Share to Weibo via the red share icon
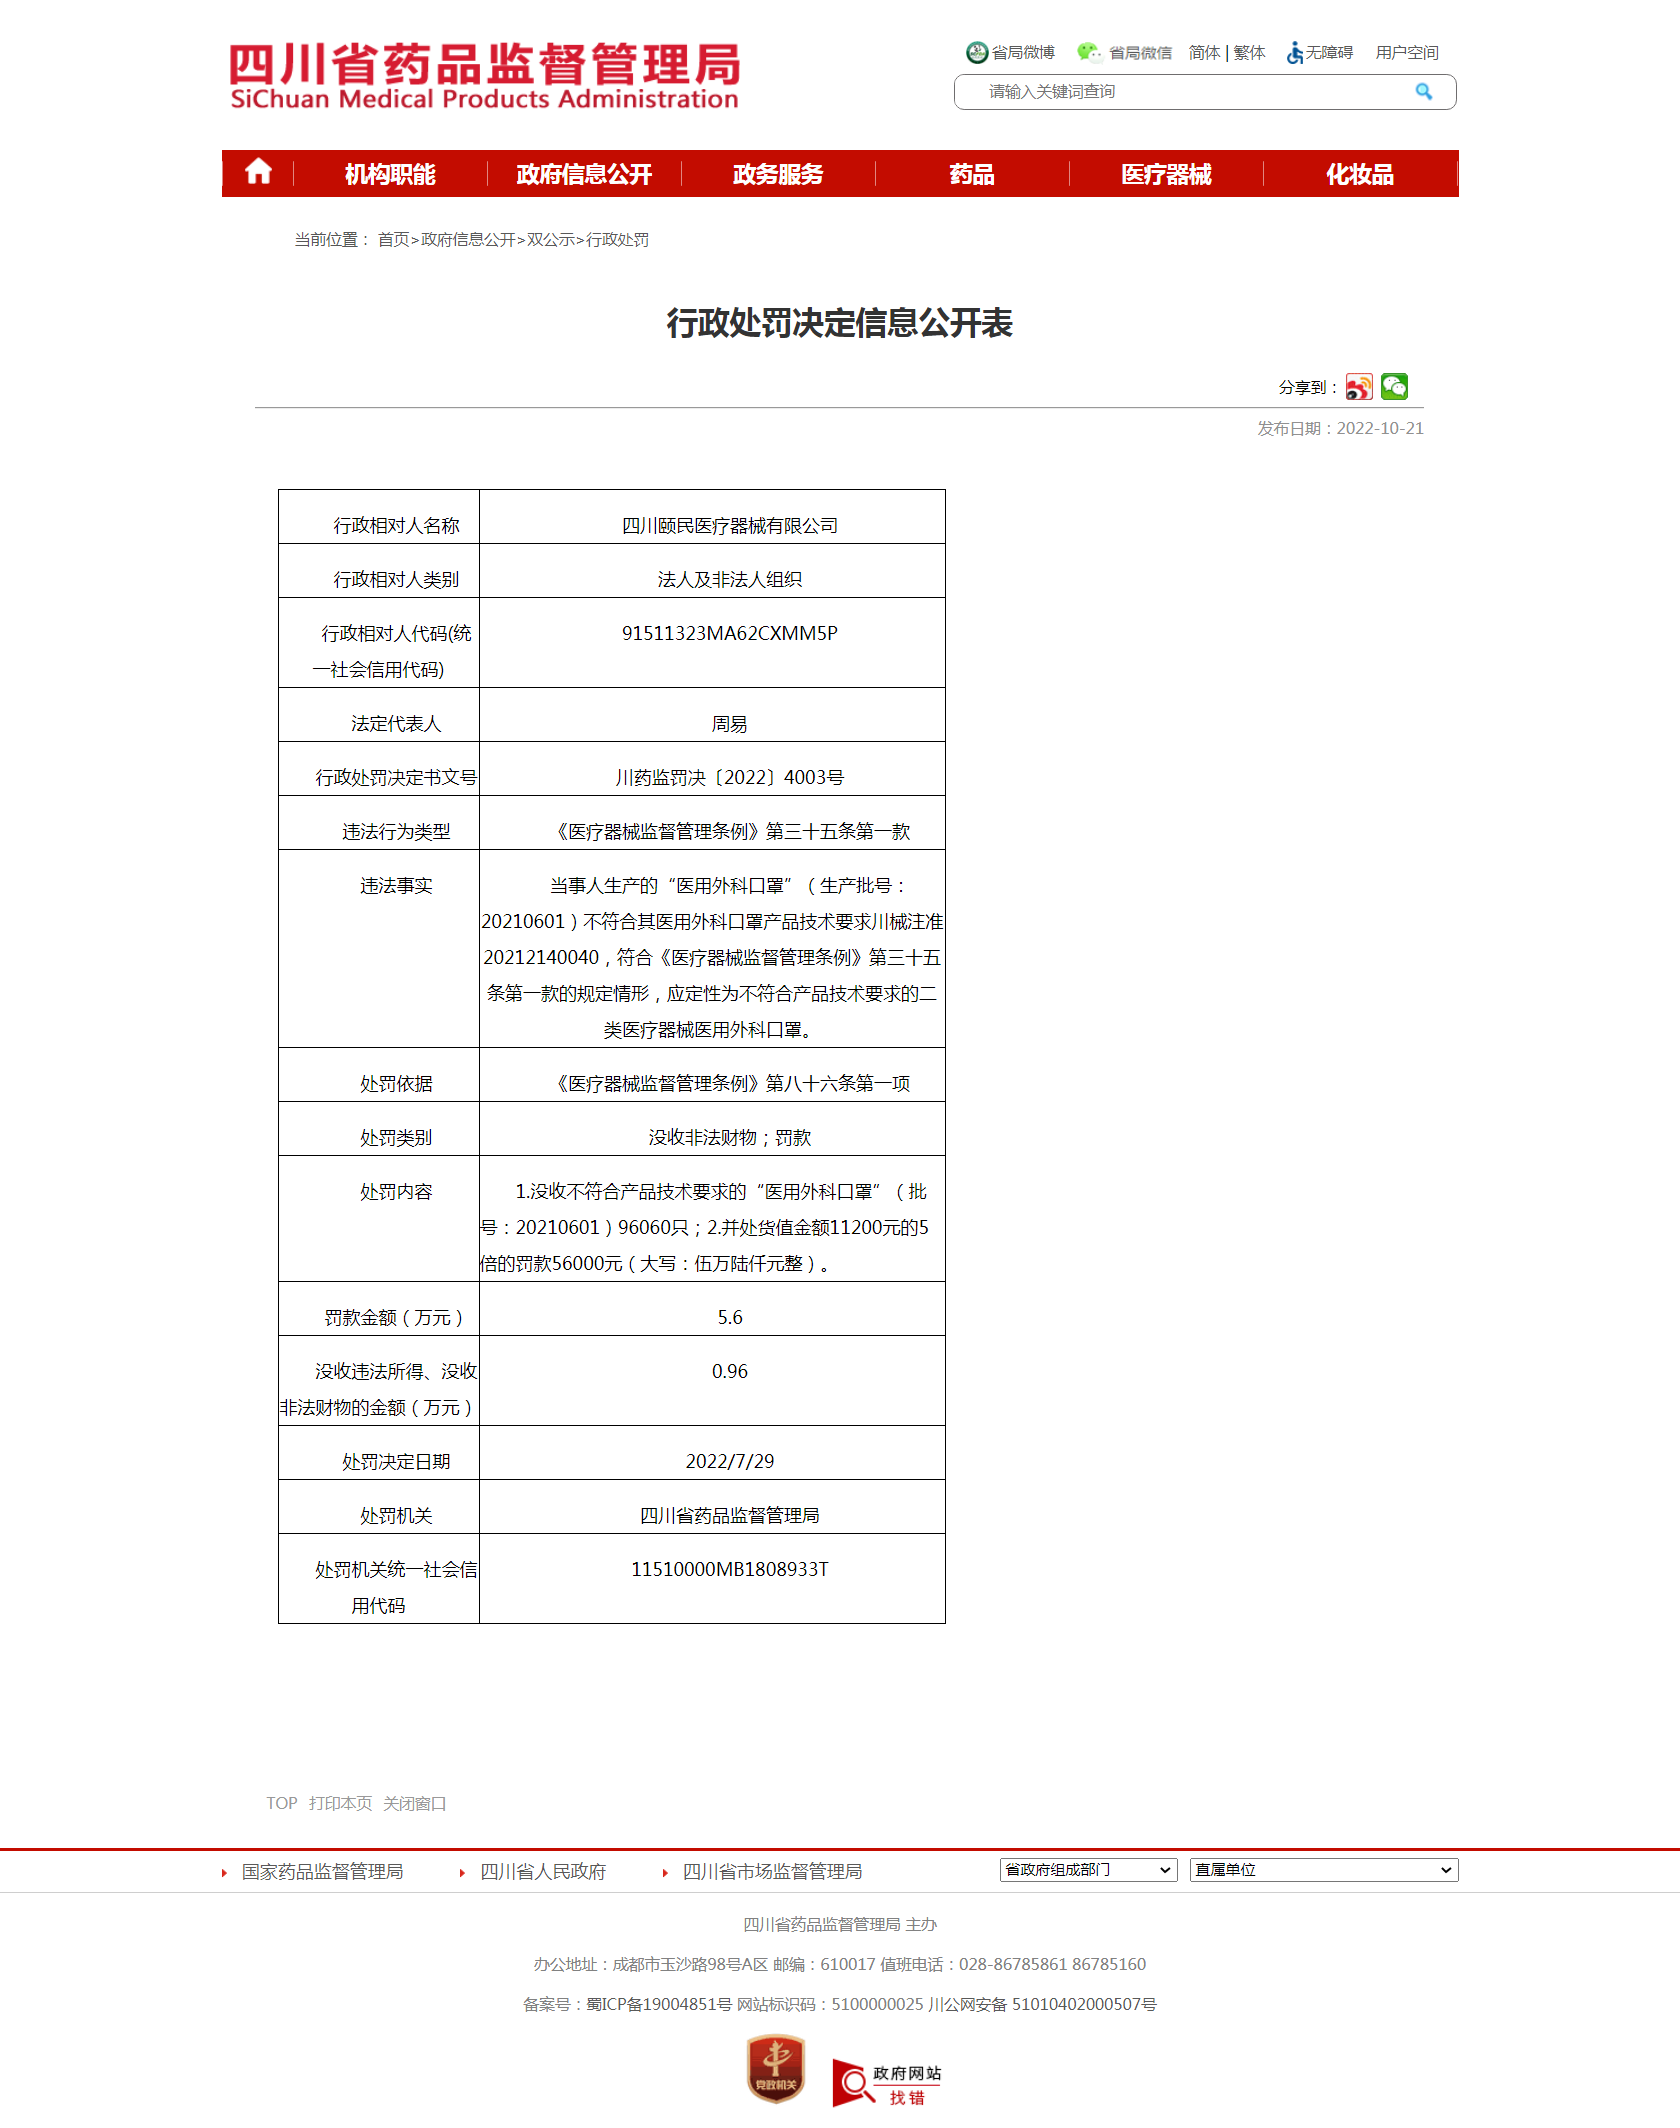The image size is (1680, 2128). coord(1359,386)
